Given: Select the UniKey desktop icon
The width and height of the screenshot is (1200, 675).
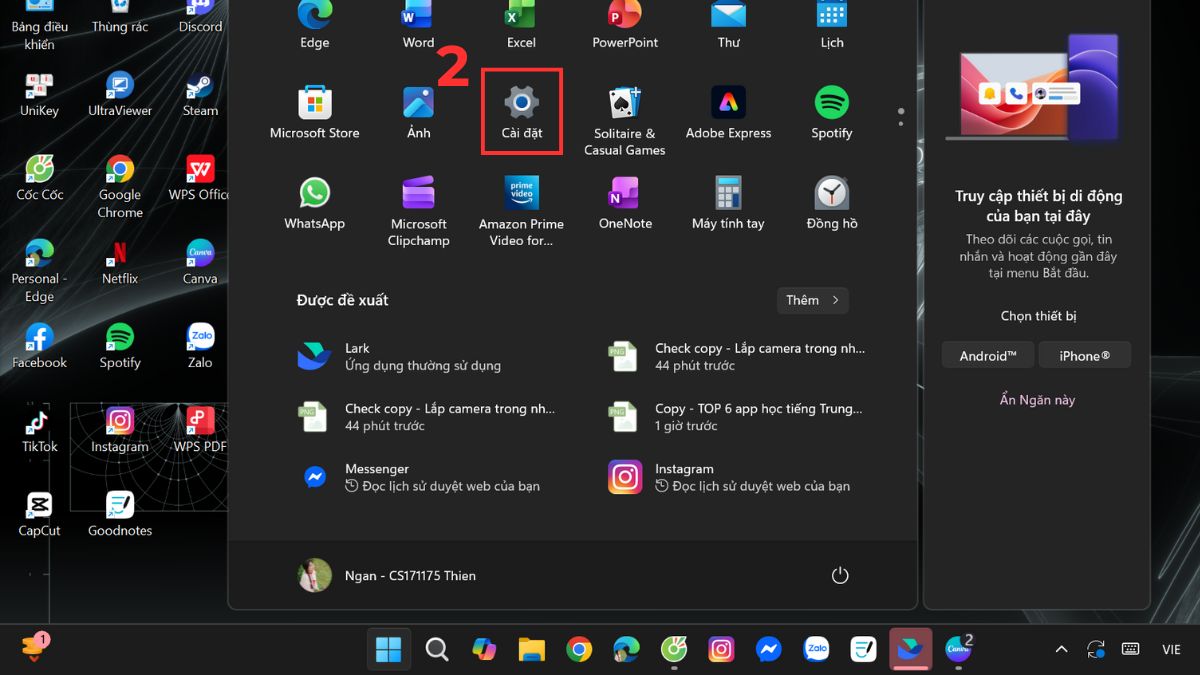Looking at the screenshot, I should coord(39,95).
